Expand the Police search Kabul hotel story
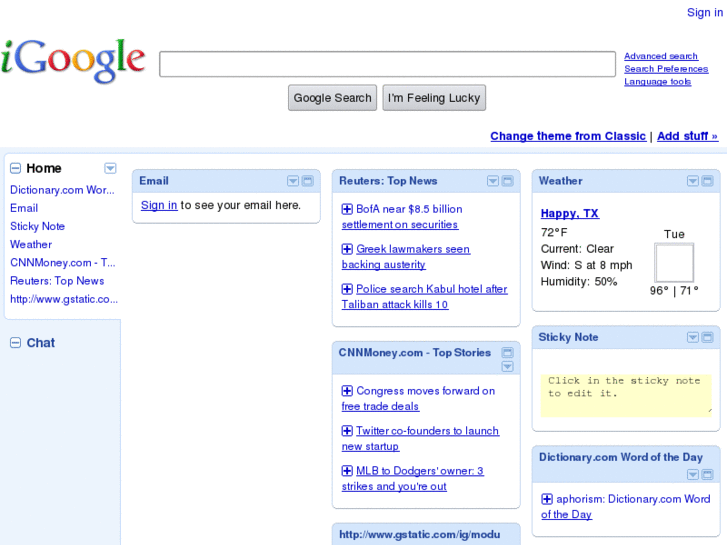The height and width of the screenshot is (545, 727). (x=347, y=289)
